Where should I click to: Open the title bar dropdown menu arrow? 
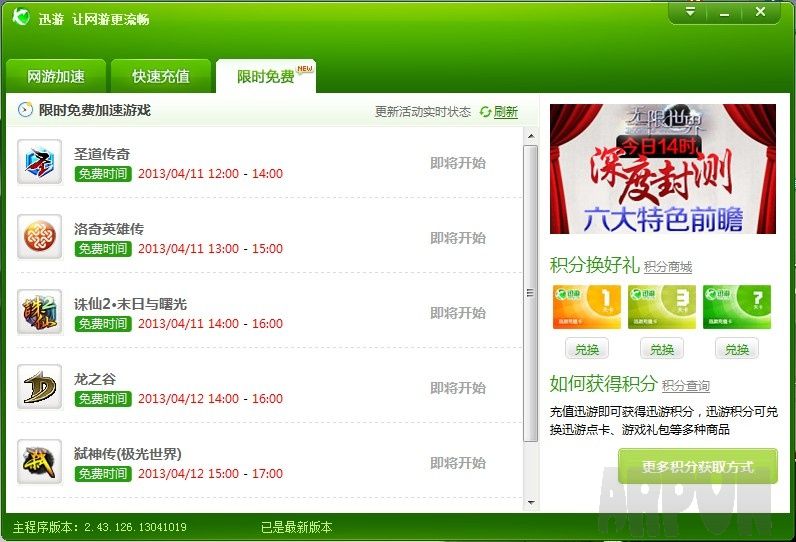point(690,11)
